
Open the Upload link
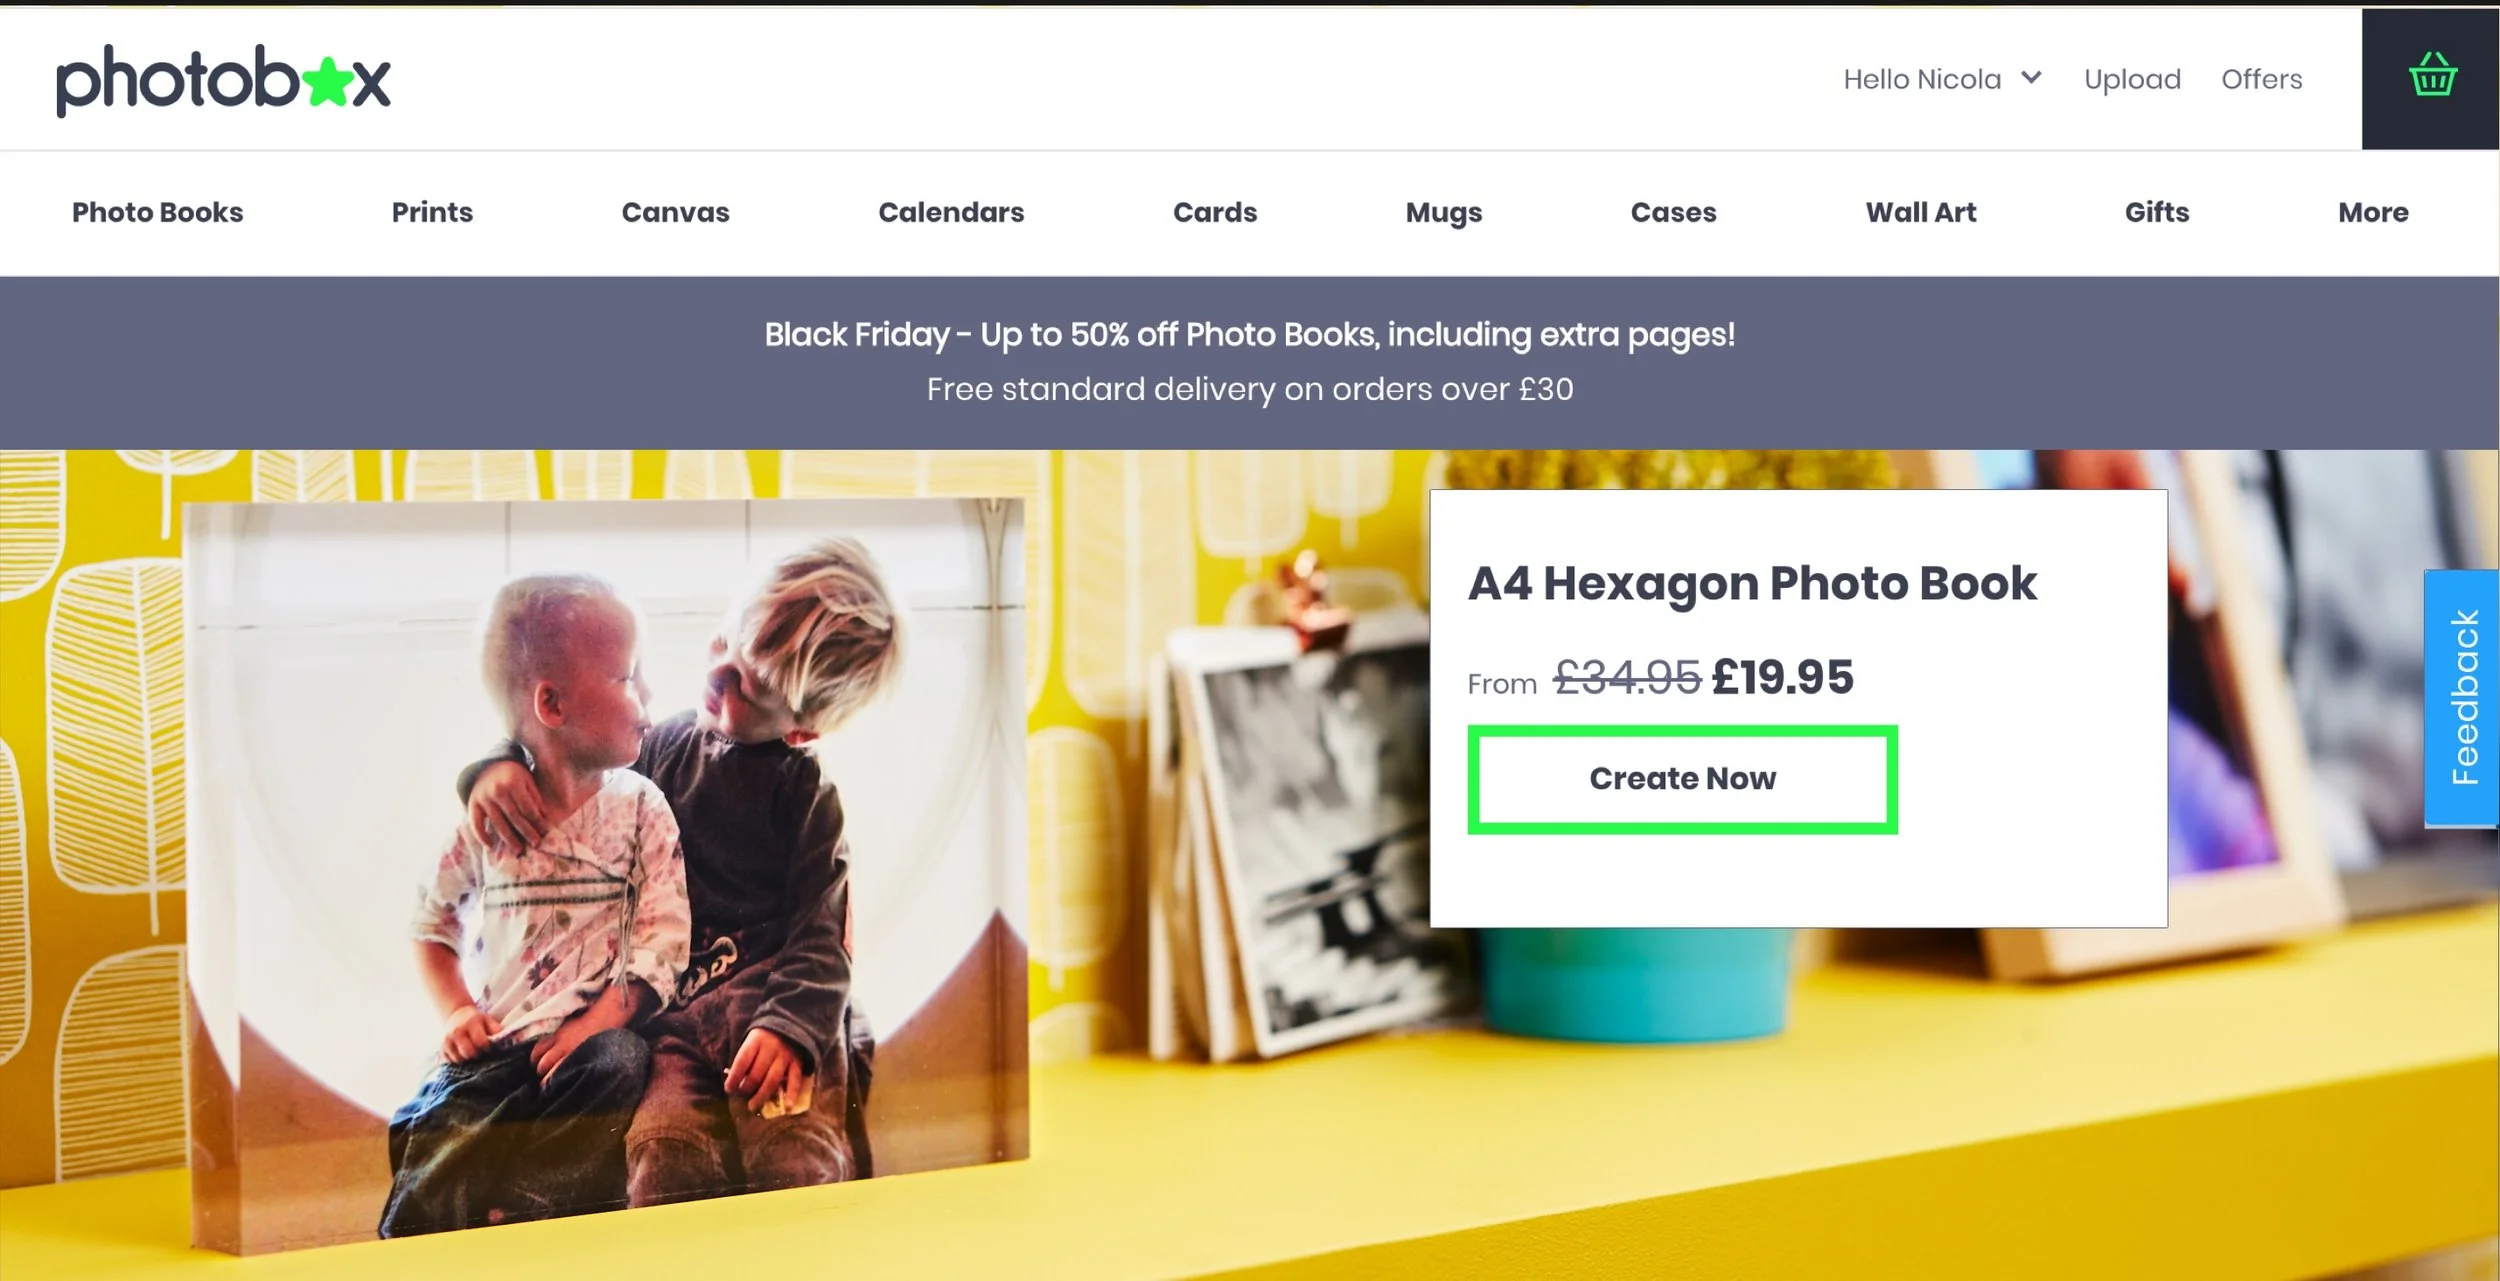pyautogui.click(x=2132, y=79)
